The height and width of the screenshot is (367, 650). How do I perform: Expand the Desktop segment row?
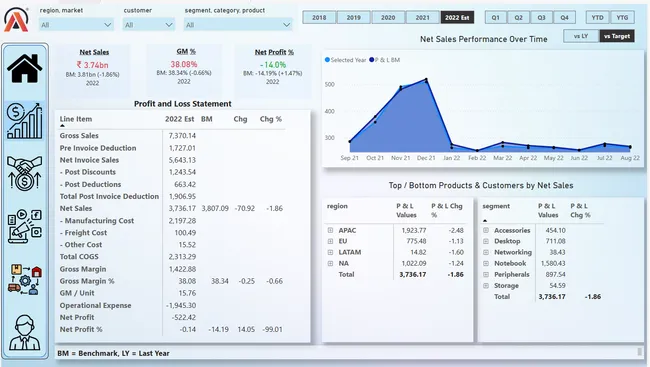coord(486,241)
